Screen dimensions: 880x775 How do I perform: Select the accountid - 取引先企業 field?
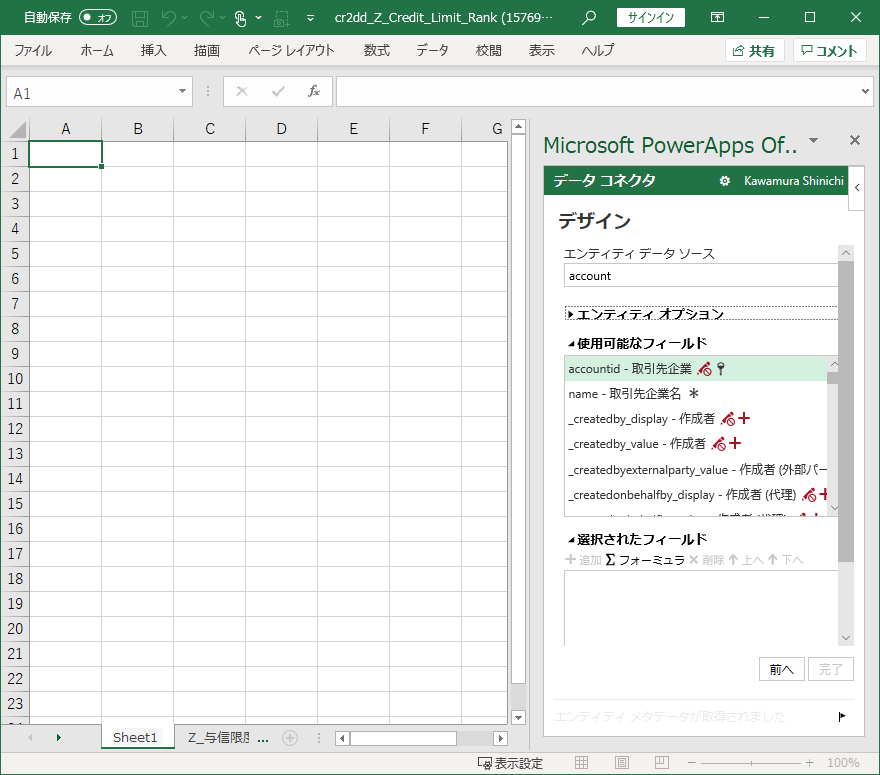[x=695, y=369]
